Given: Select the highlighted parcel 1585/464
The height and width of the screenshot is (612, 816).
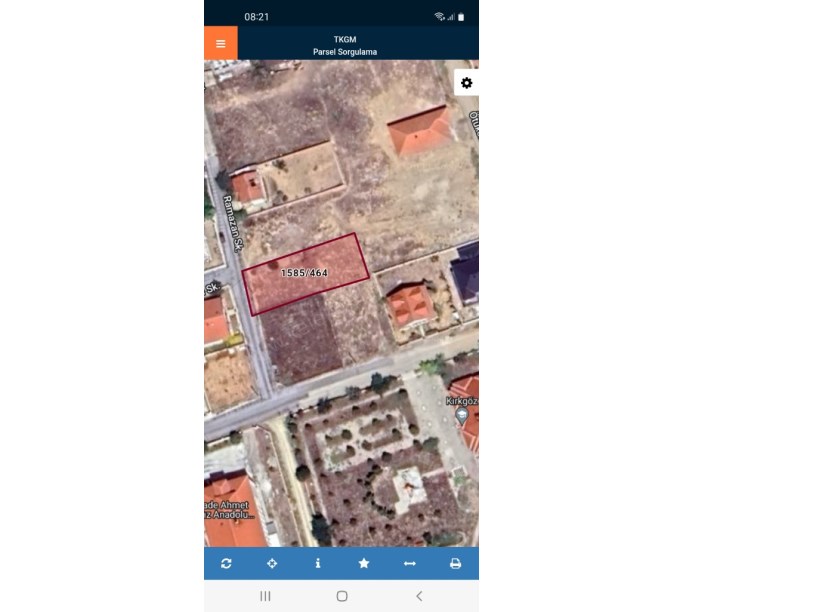Looking at the screenshot, I should pyautogui.click(x=305, y=273).
